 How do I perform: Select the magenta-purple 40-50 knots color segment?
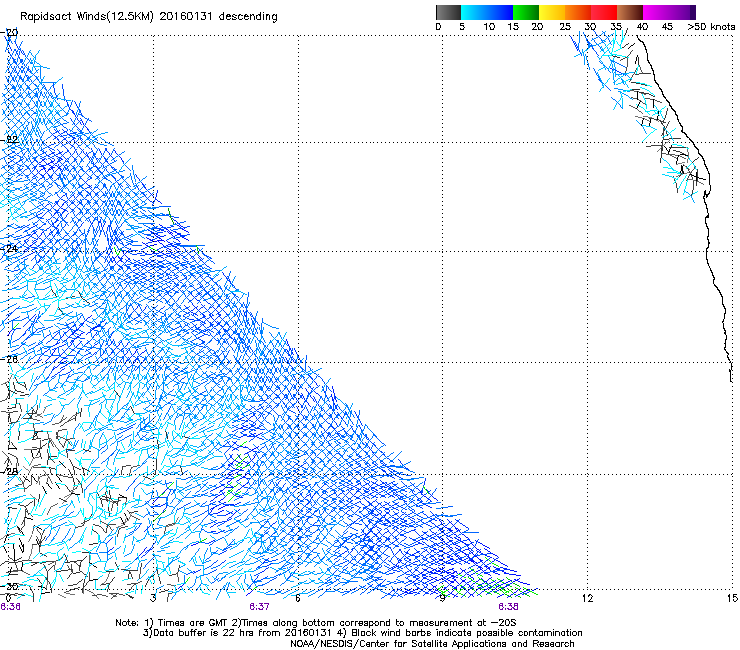(669, 12)
